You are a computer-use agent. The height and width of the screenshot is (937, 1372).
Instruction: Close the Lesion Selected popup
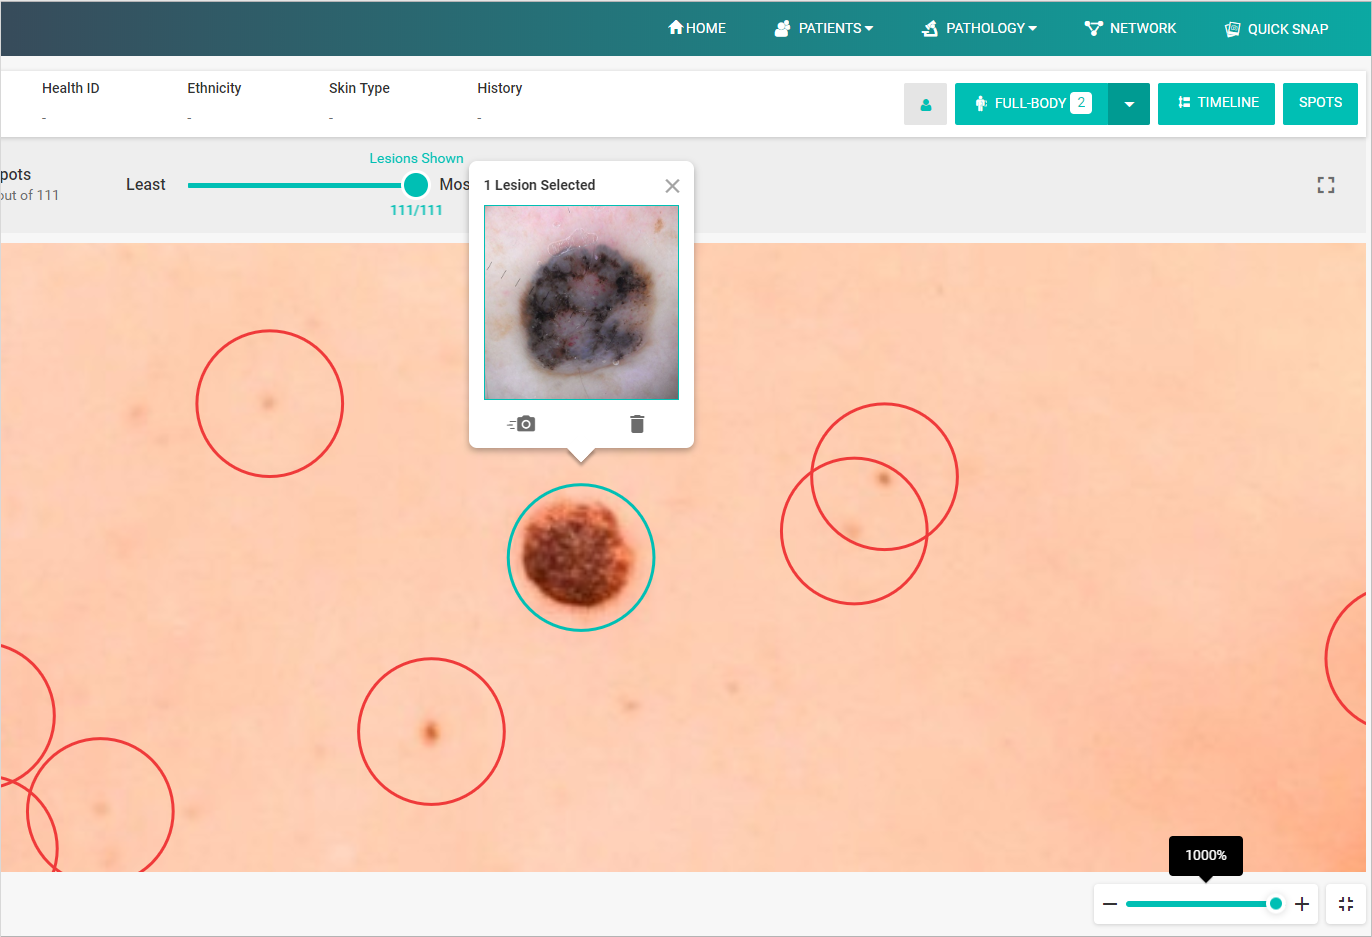click(672, 186)
